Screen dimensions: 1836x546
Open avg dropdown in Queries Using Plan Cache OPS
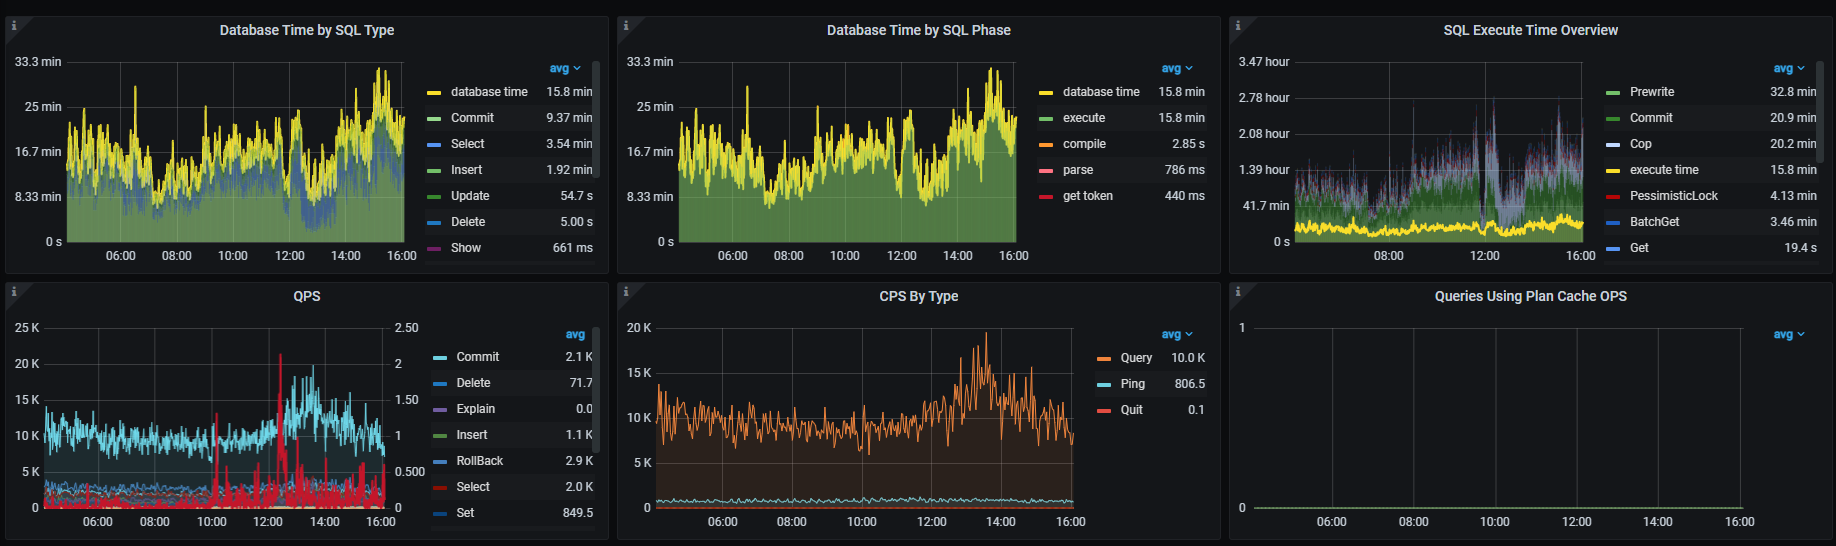tap(1789, 334)
